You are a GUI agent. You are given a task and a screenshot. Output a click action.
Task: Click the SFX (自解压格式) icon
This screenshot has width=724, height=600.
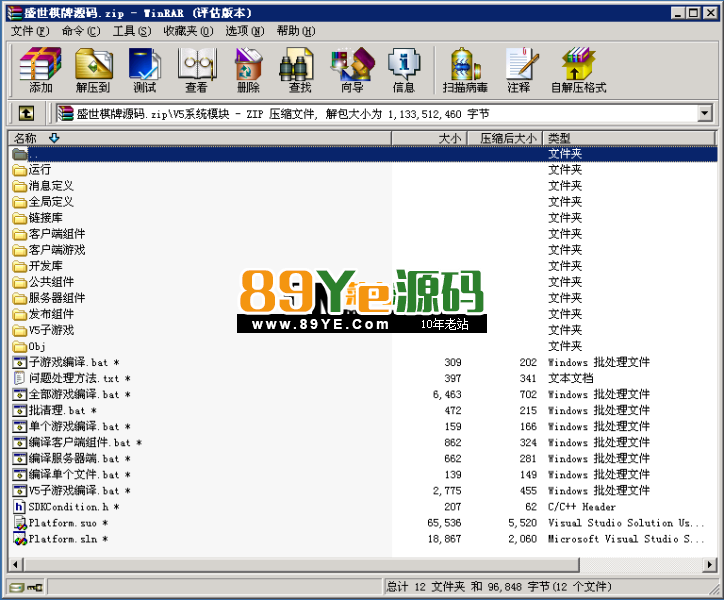[578, 70]
